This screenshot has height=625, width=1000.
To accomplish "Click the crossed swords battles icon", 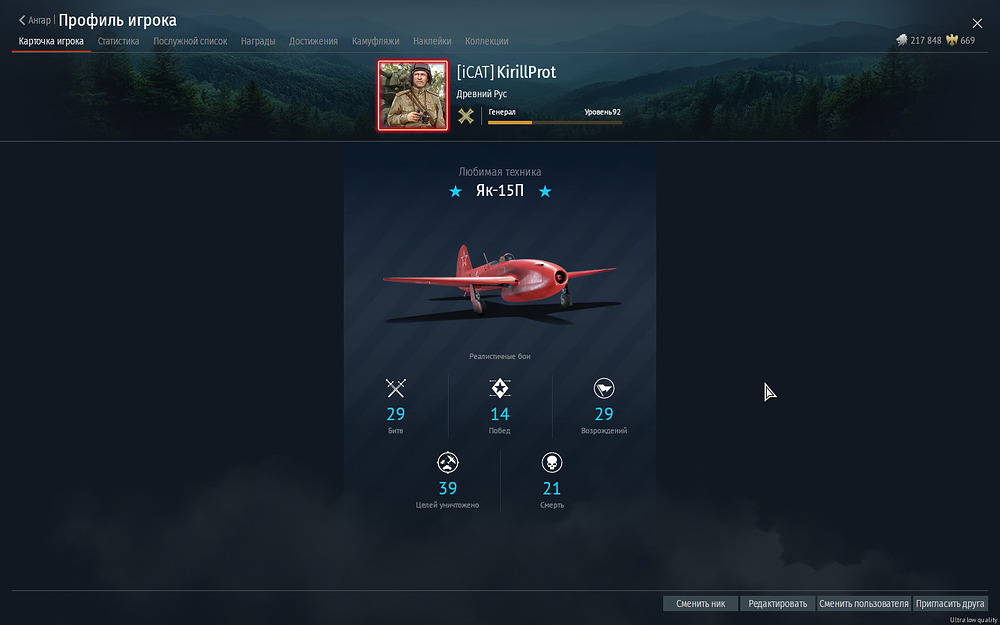I will coord(395,388).
